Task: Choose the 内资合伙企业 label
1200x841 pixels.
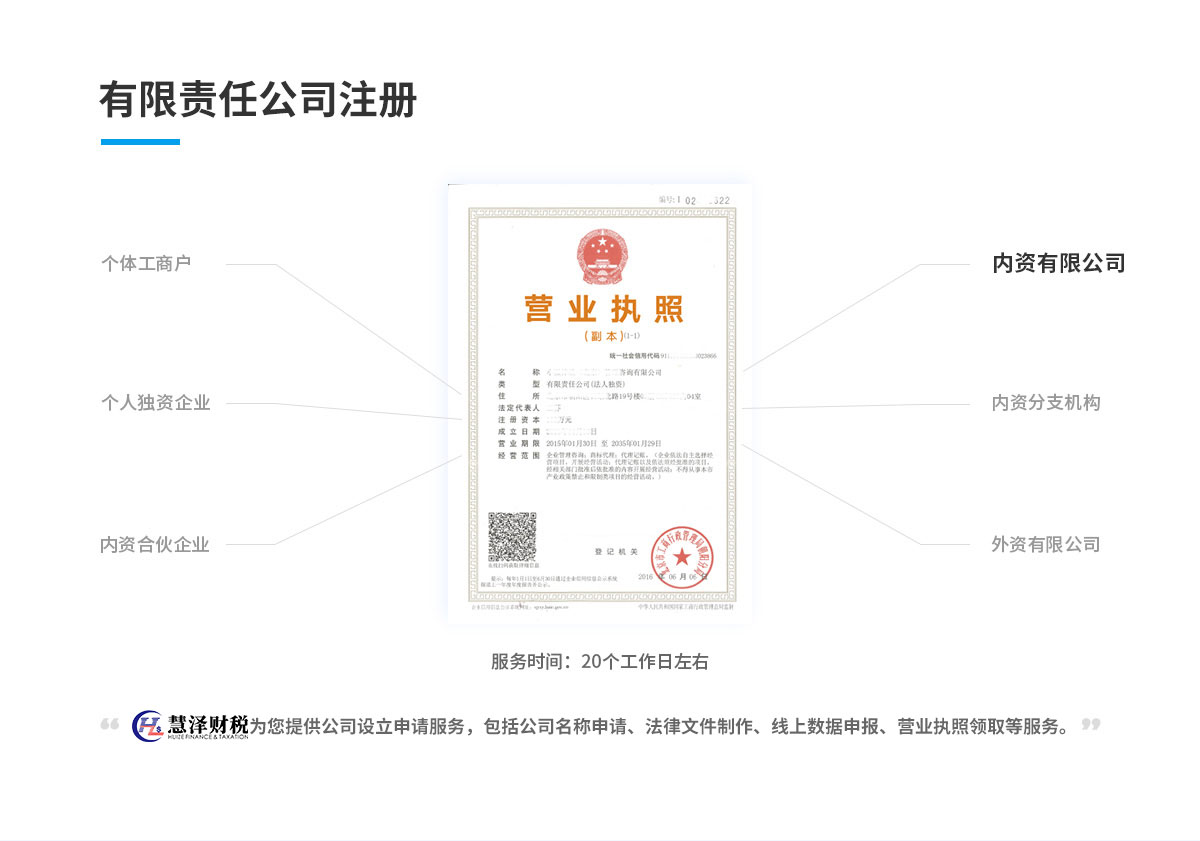Action: pyautogui.click(x=155, y=545)
